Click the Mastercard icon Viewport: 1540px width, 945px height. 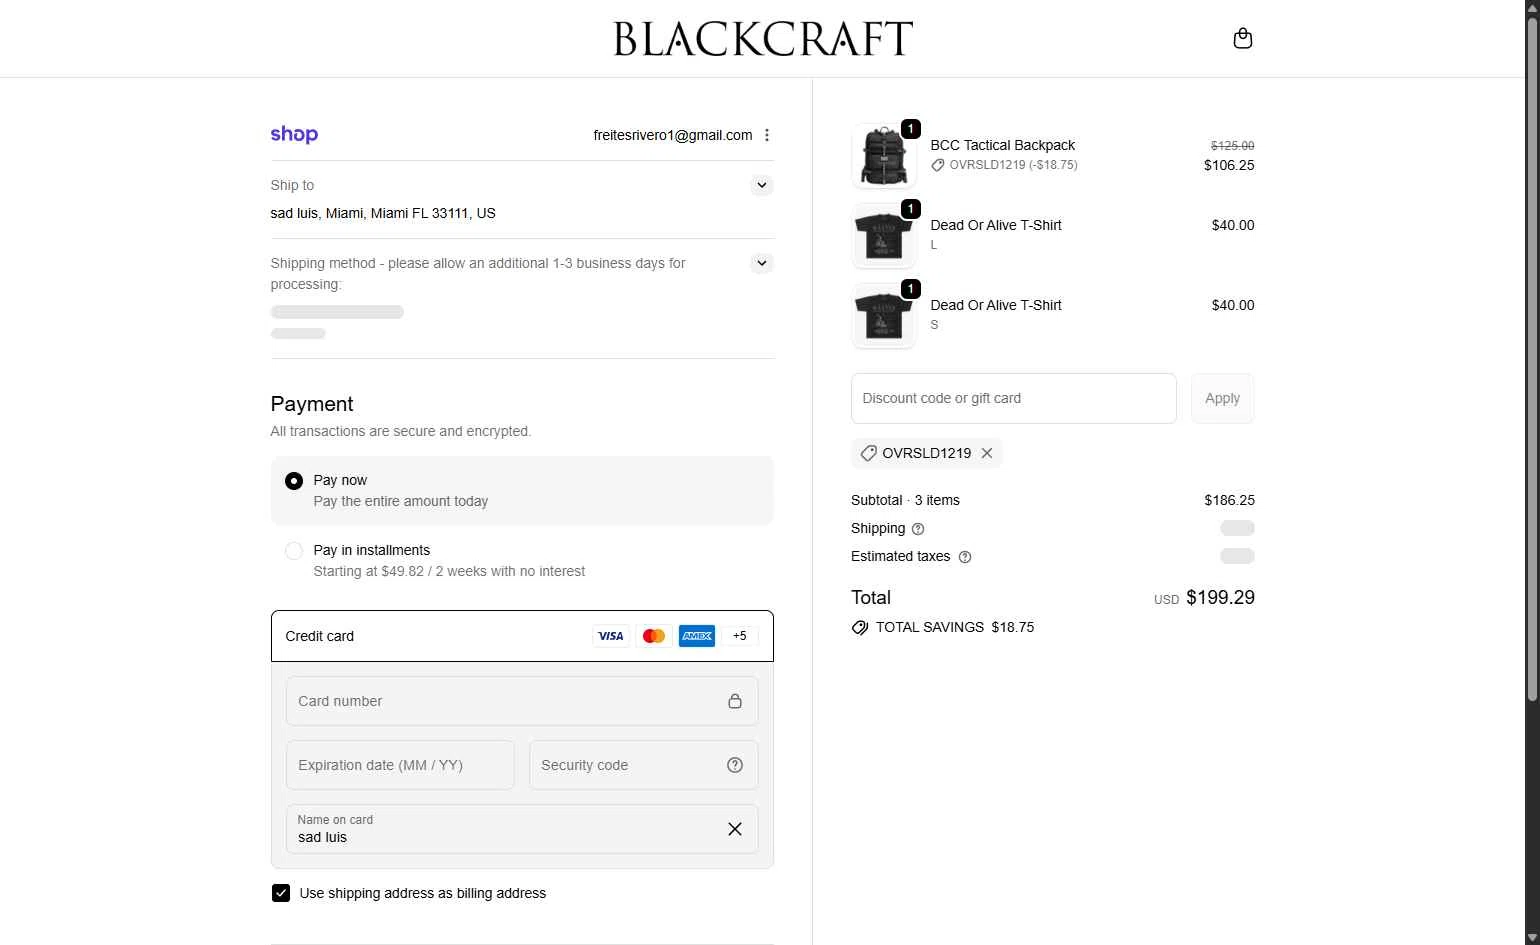pos(654,636)
